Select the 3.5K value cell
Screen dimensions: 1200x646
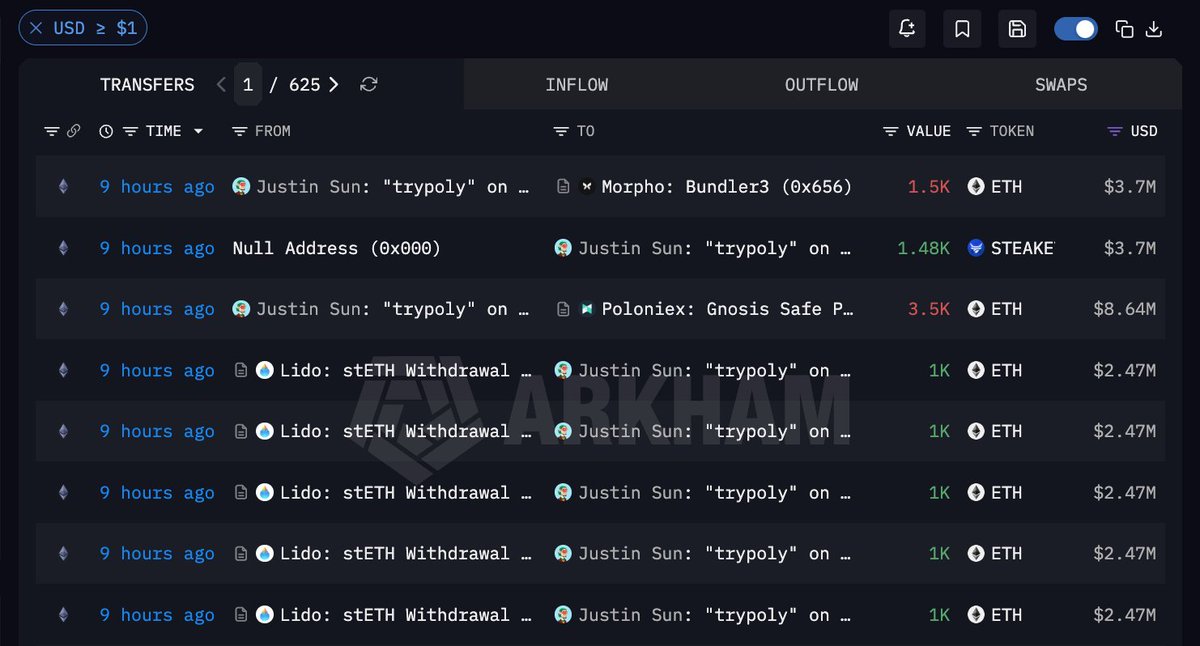tap(929, 309)
